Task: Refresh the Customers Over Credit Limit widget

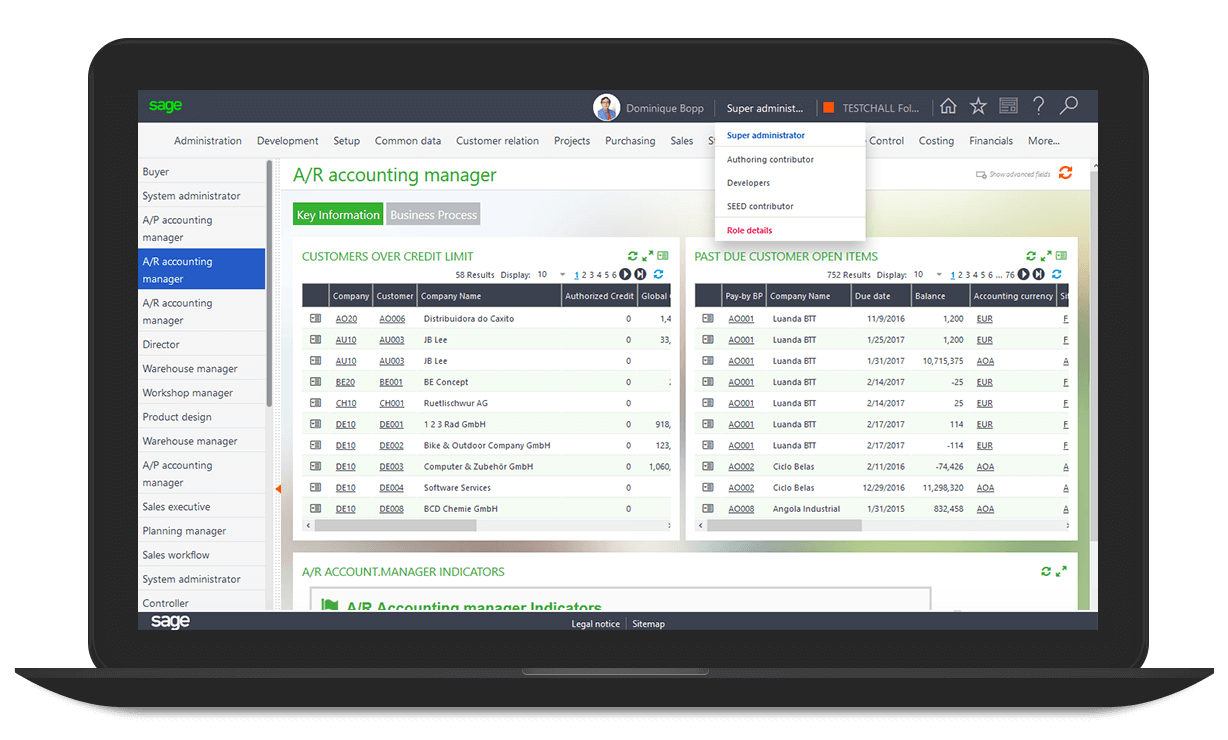Action: pyautogui.click(x=633, y=256)
